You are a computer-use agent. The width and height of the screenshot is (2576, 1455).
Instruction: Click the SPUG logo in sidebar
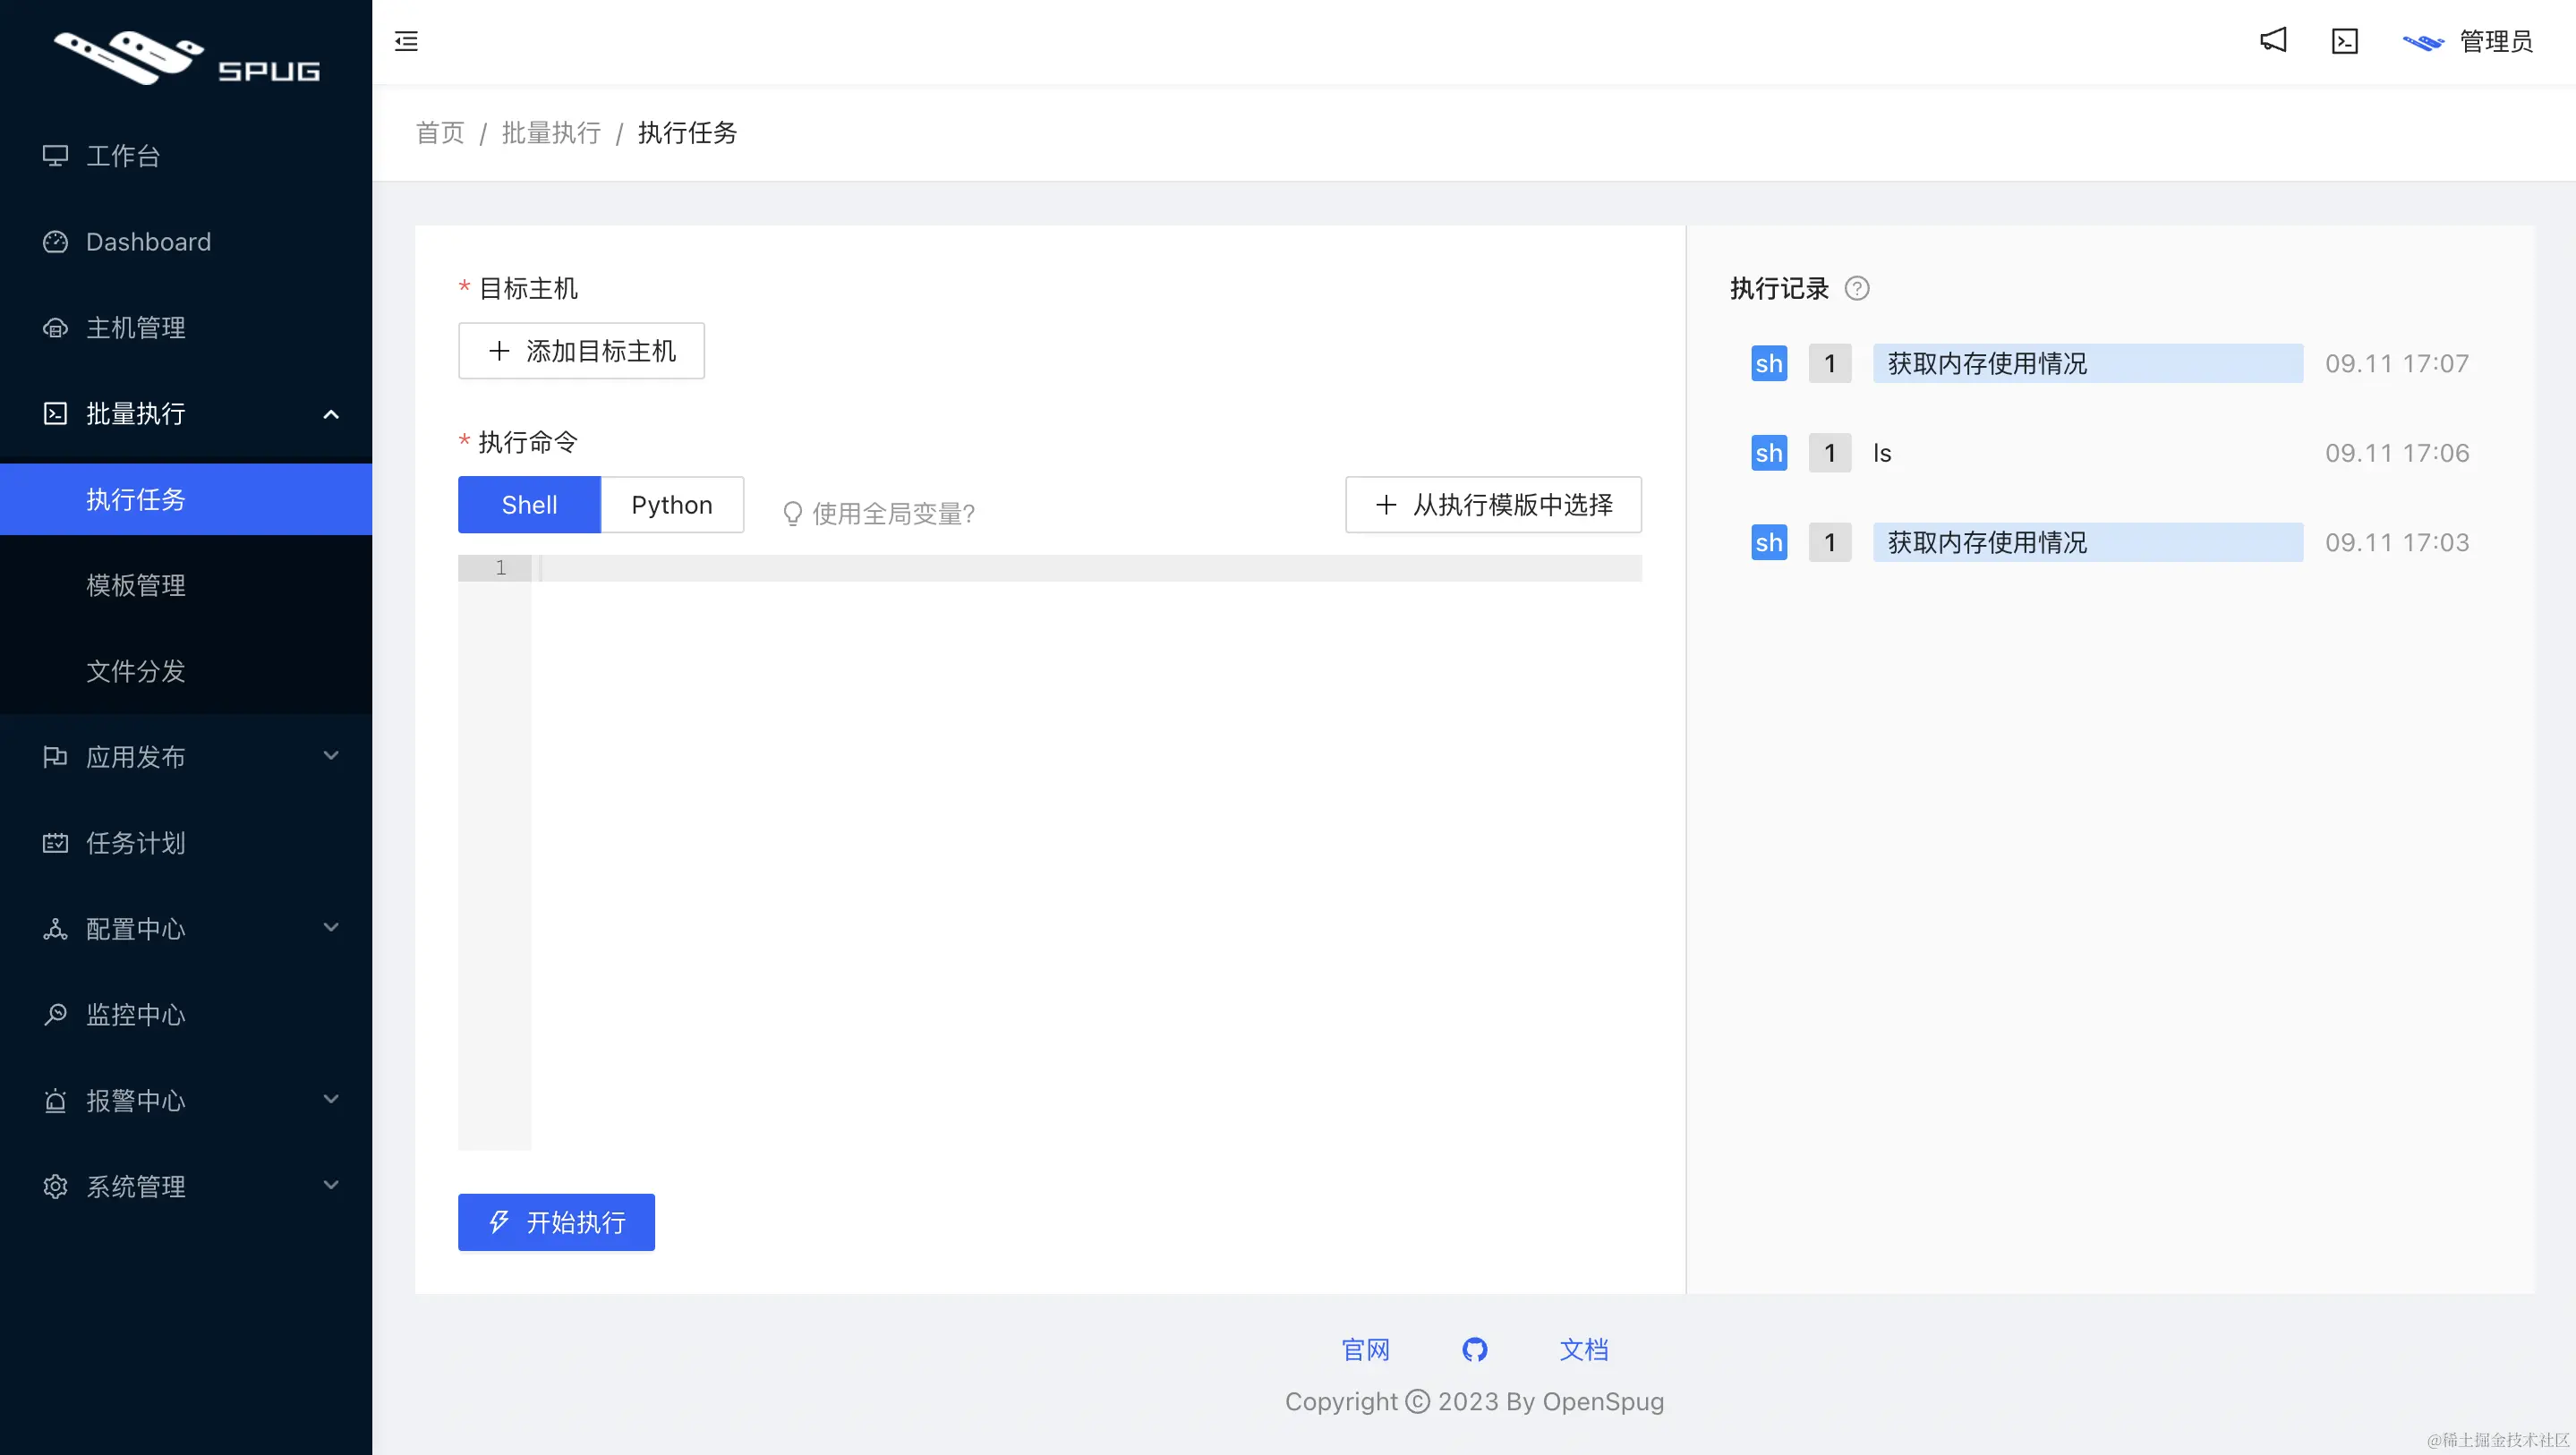[186, 57]
